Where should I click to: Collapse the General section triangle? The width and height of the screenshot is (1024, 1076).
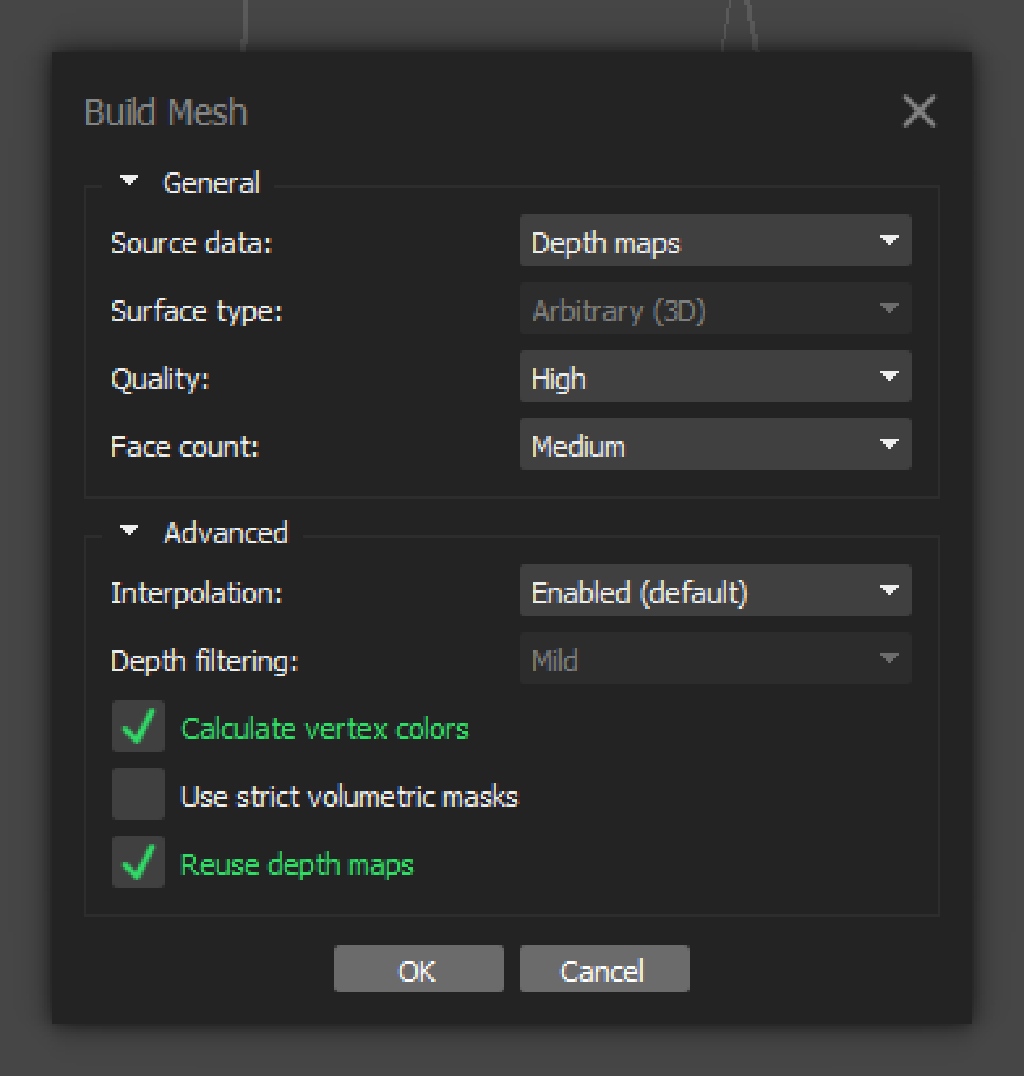point(129,181)
